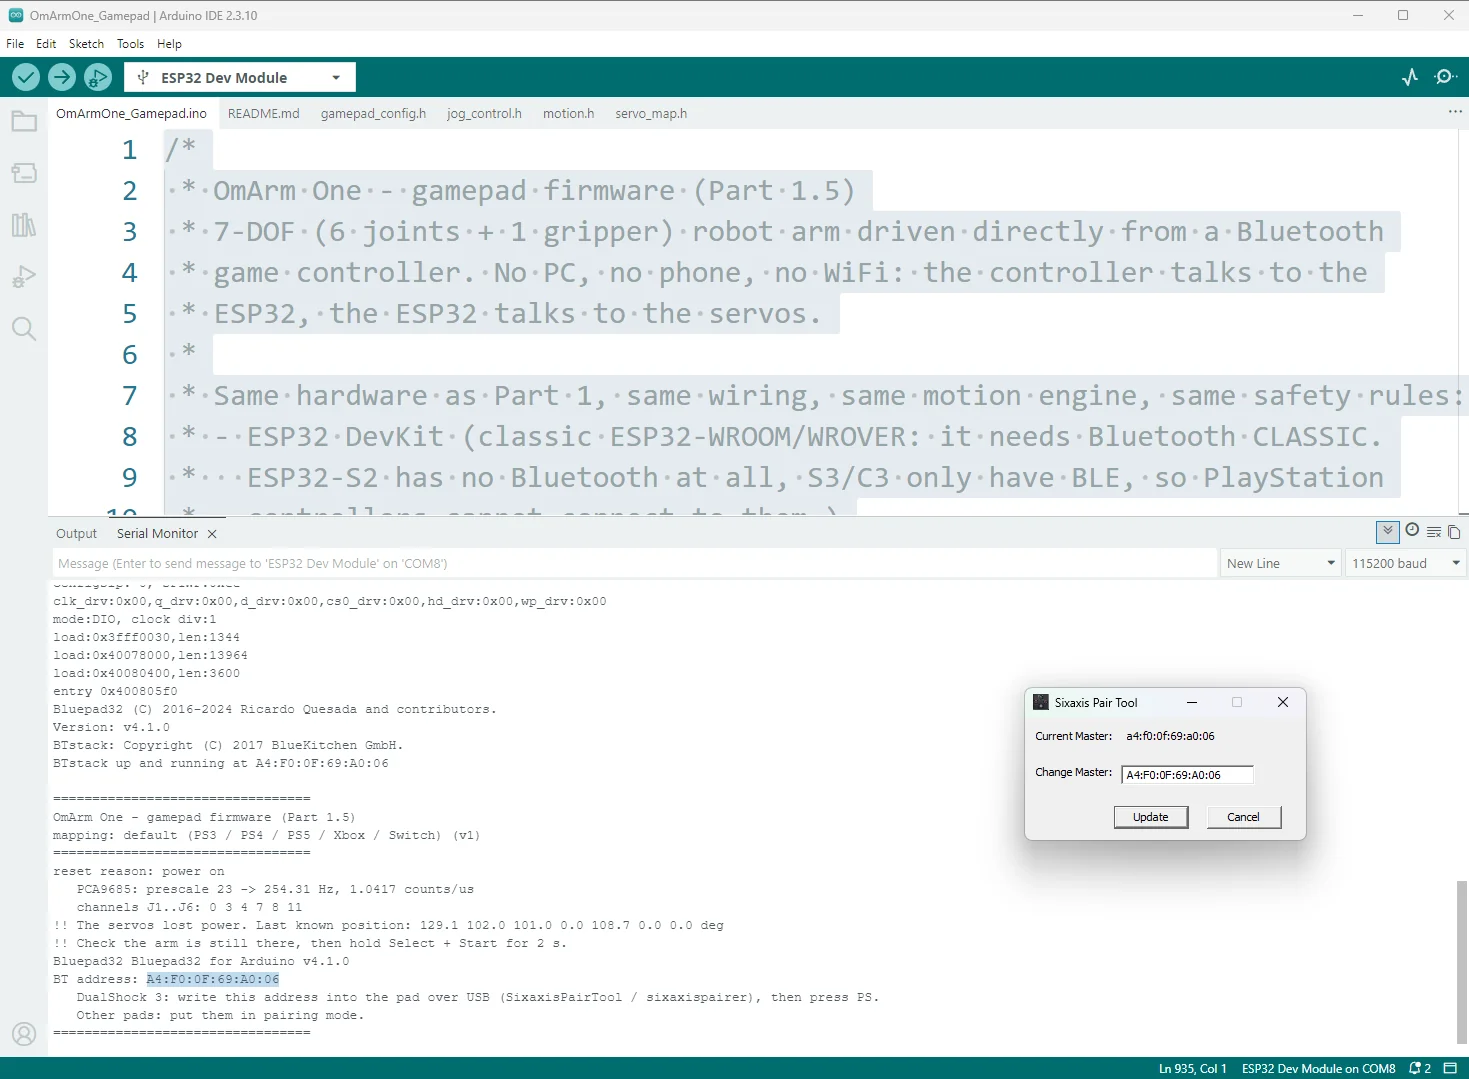Switch to the OmArmOne_Gamepad.ino tab
Screen dimensions: 1469x1079
point(131,113)
